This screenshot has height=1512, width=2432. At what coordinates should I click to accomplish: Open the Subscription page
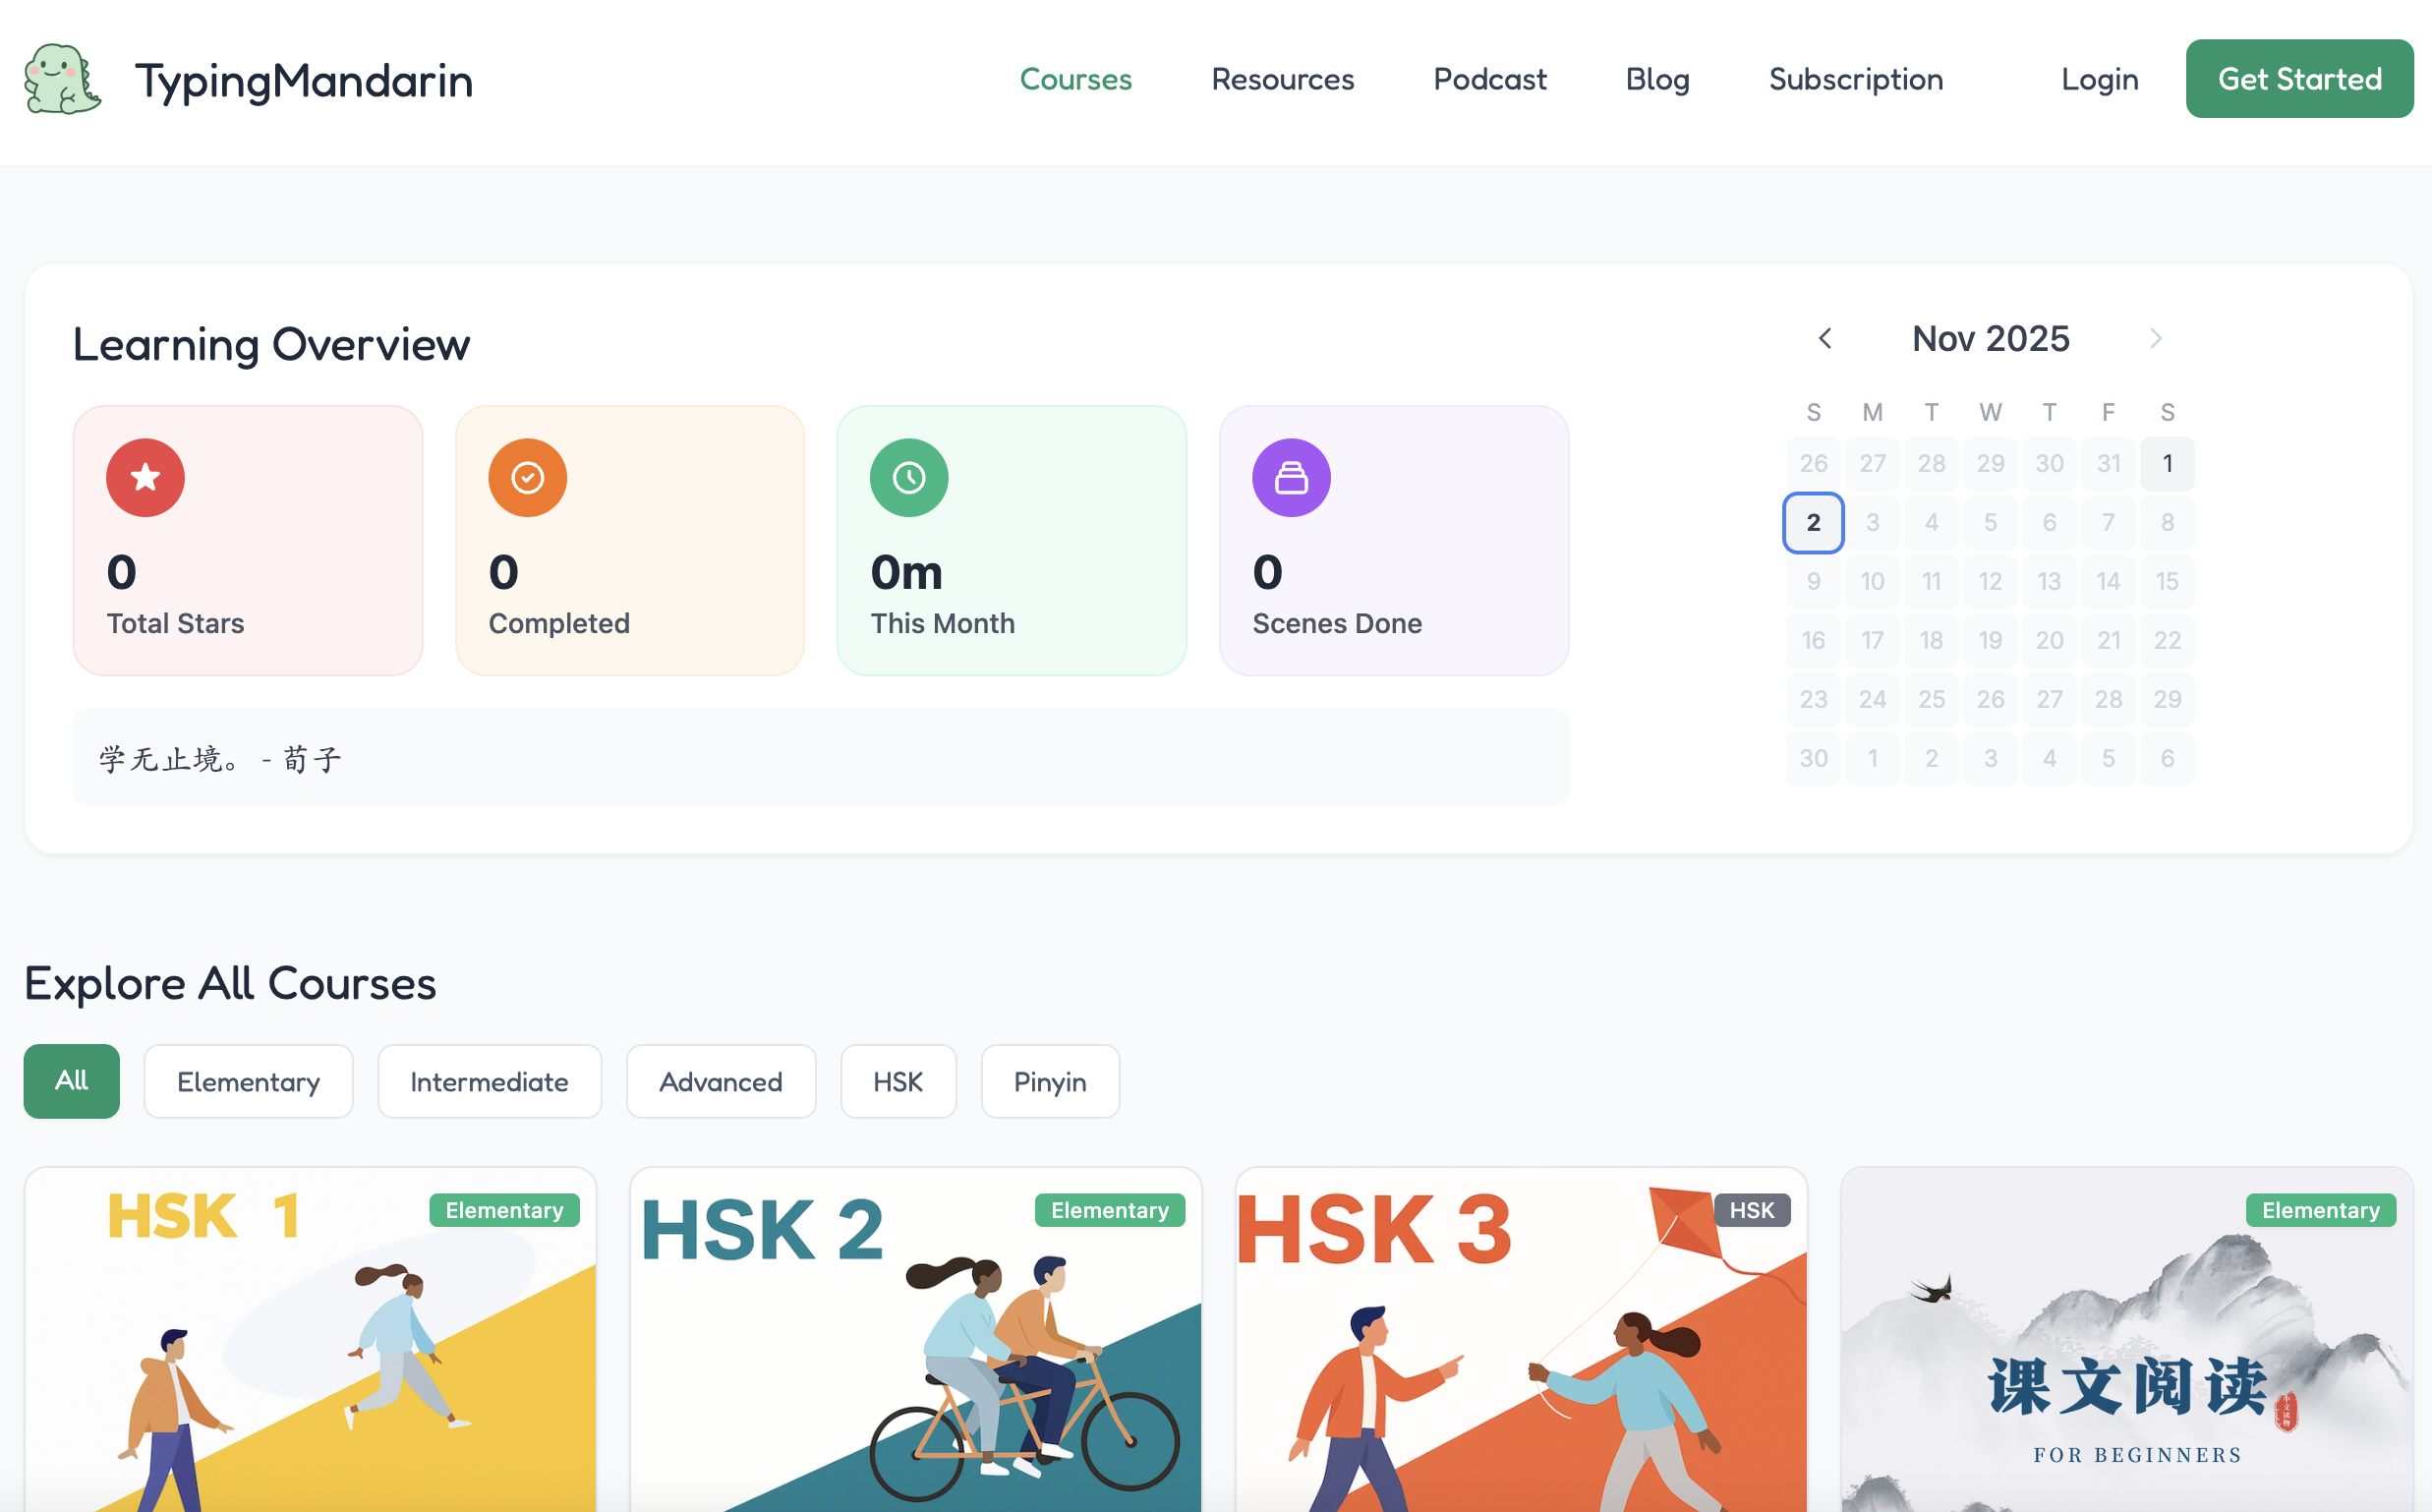pos(1855,79)
